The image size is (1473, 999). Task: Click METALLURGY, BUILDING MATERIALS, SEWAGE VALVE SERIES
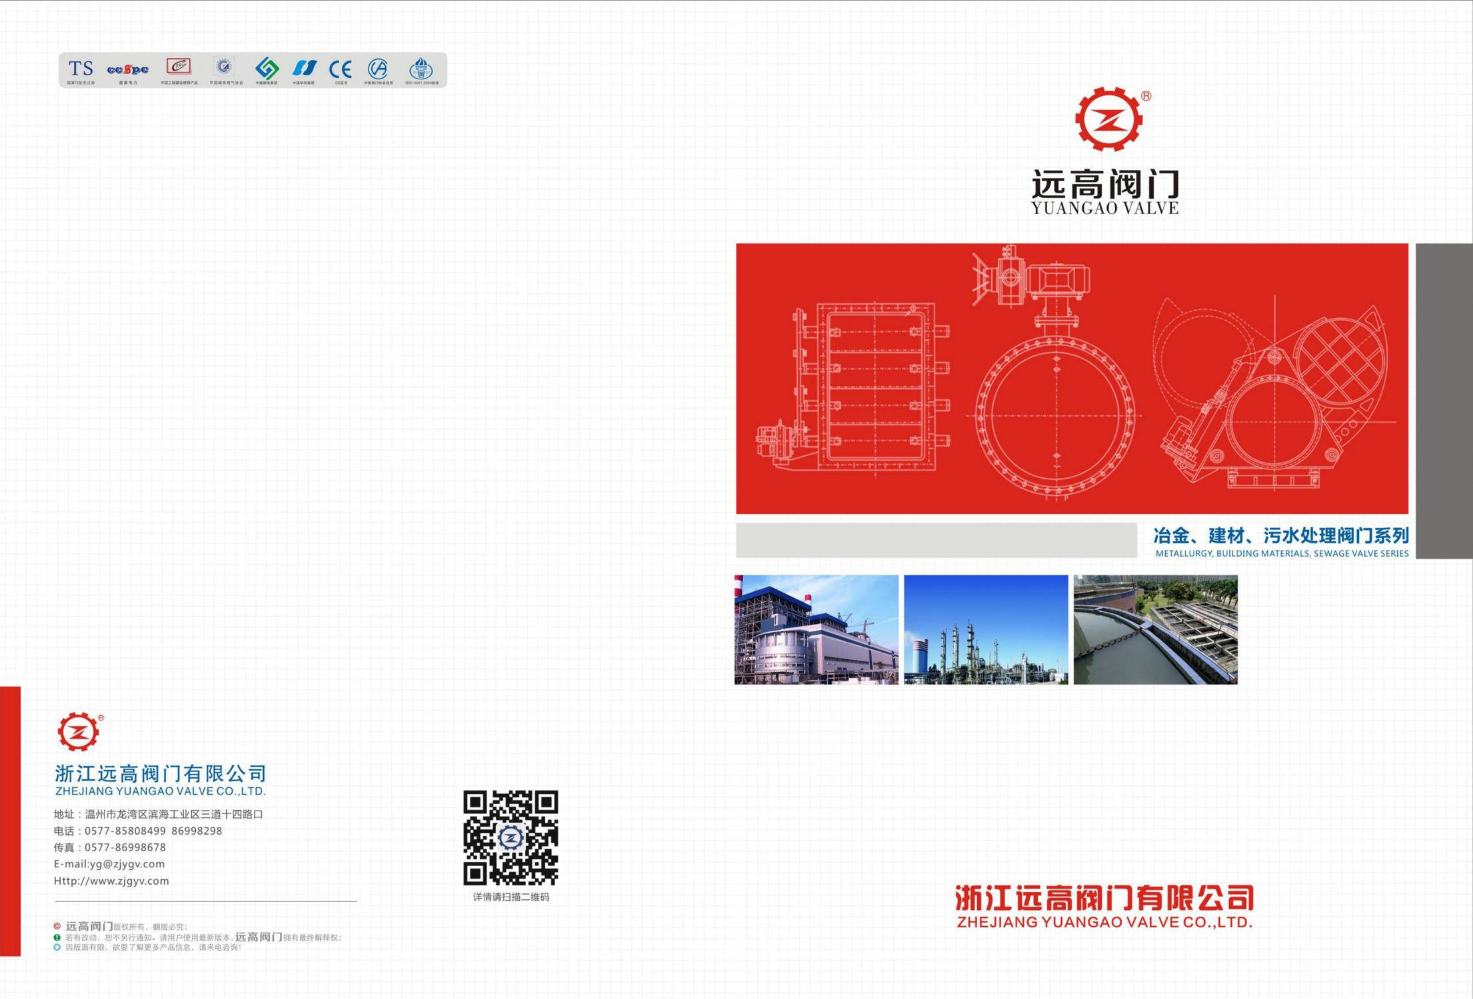coord(1282,553)
